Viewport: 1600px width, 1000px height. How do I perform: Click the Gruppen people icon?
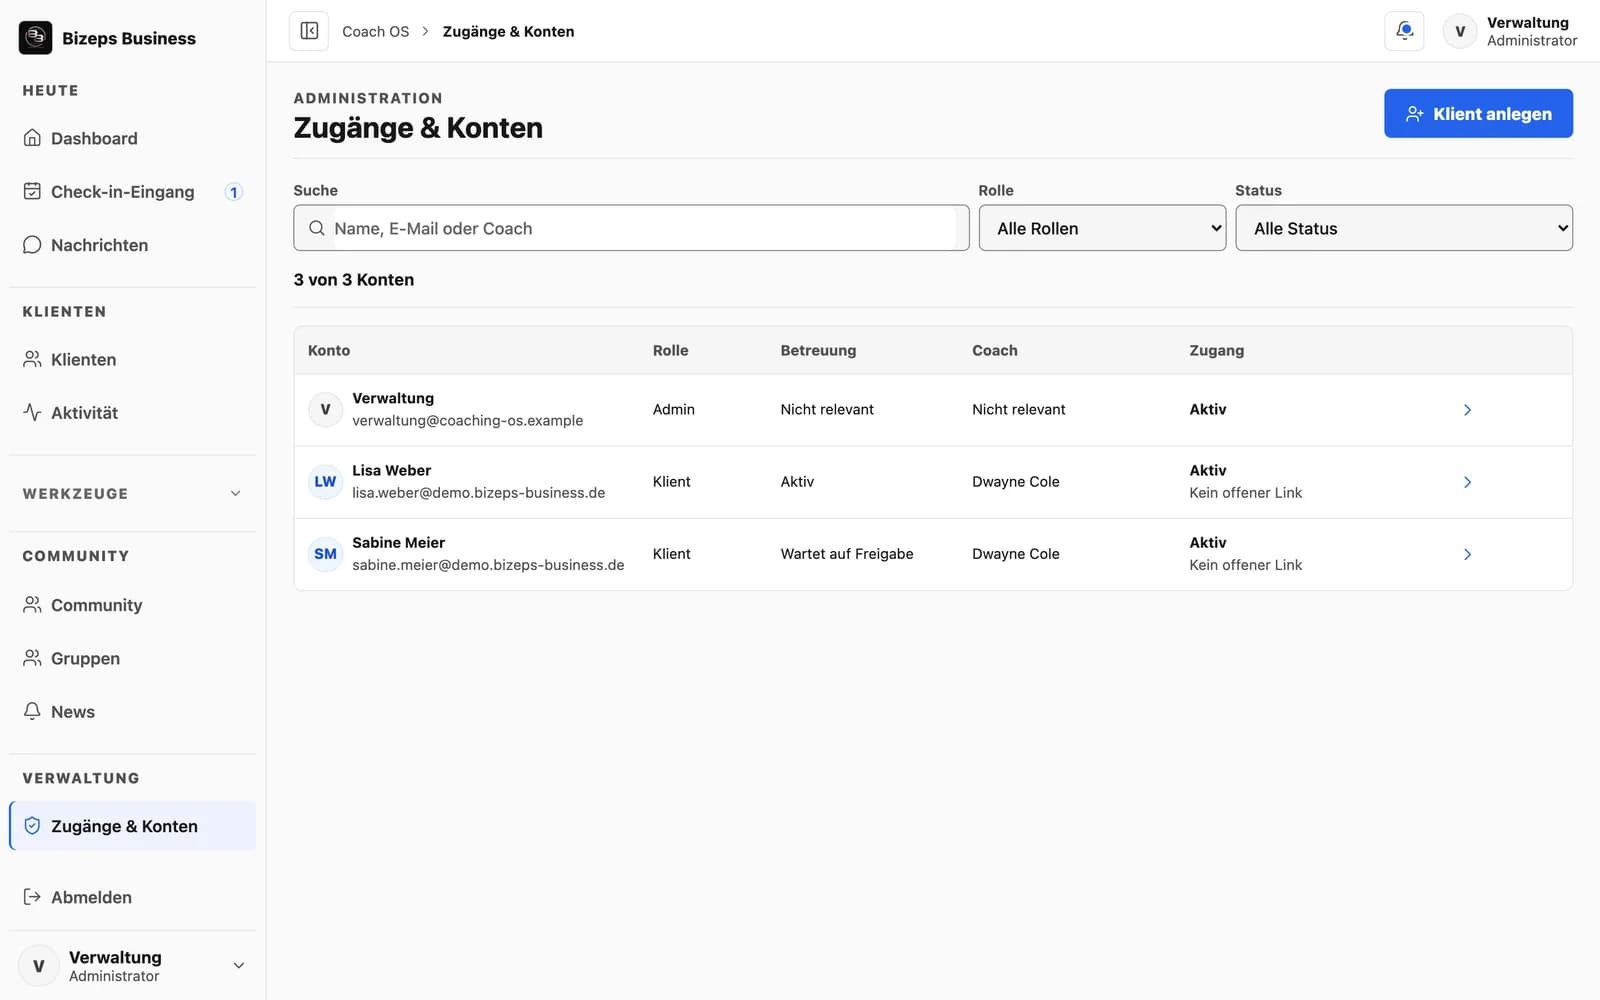32,658
